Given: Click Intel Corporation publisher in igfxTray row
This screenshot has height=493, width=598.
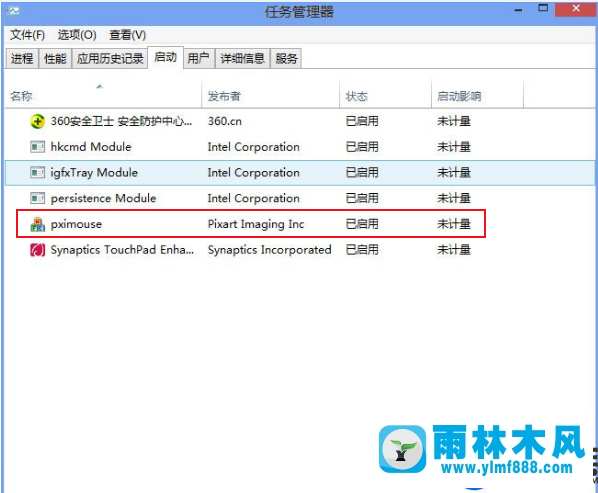Looking at the screenshot, I should click(x=253, y=173).
